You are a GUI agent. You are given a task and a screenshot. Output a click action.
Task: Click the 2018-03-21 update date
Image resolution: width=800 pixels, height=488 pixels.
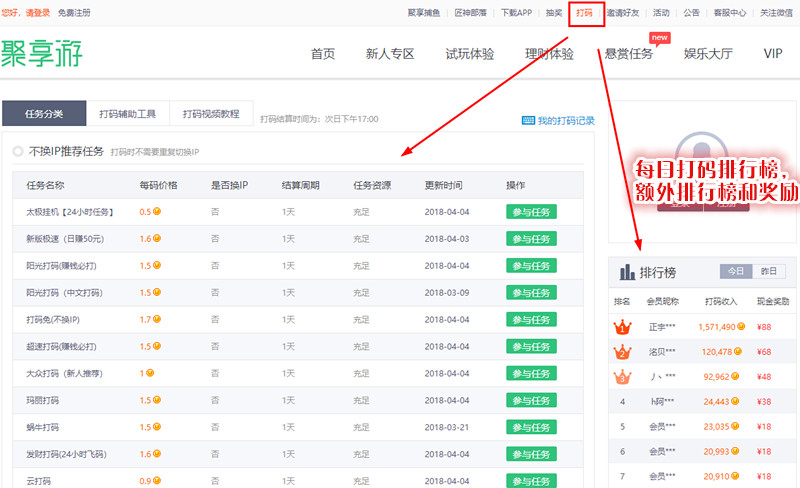tap(446, 427)
